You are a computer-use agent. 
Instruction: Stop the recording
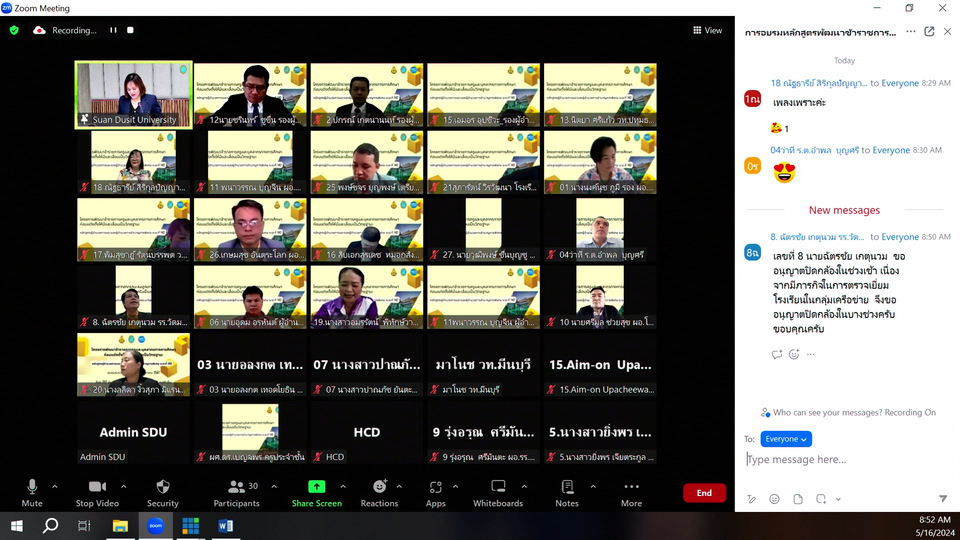(130, 30)
